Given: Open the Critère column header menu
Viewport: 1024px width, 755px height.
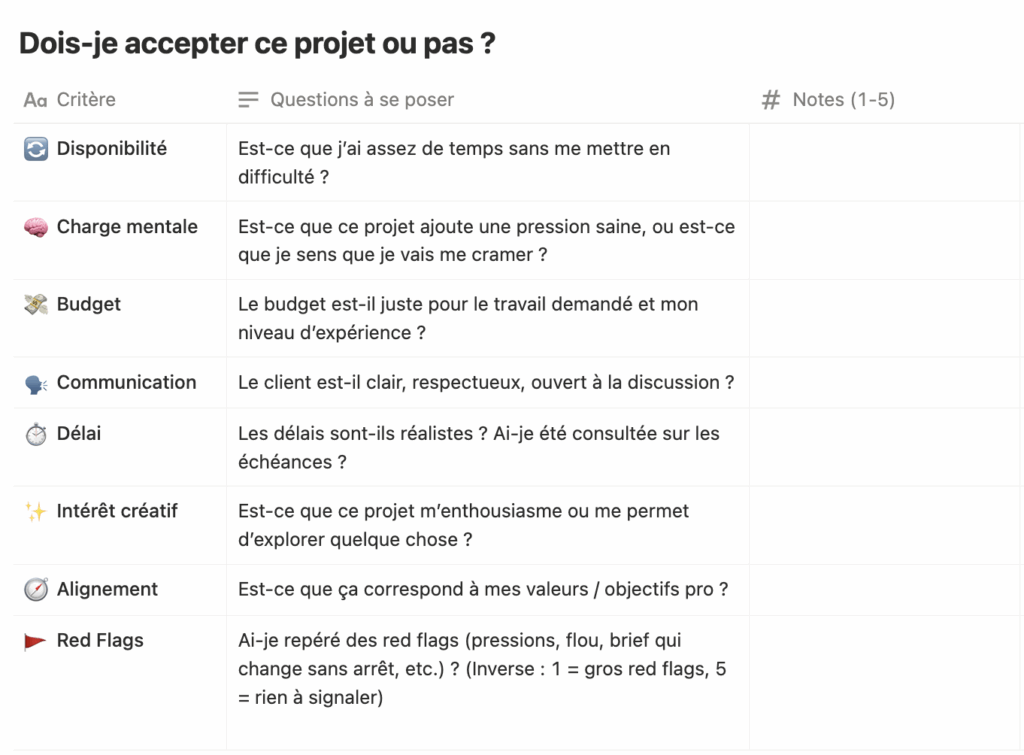Looking at the screenshot, I should (x=85, y=100).
